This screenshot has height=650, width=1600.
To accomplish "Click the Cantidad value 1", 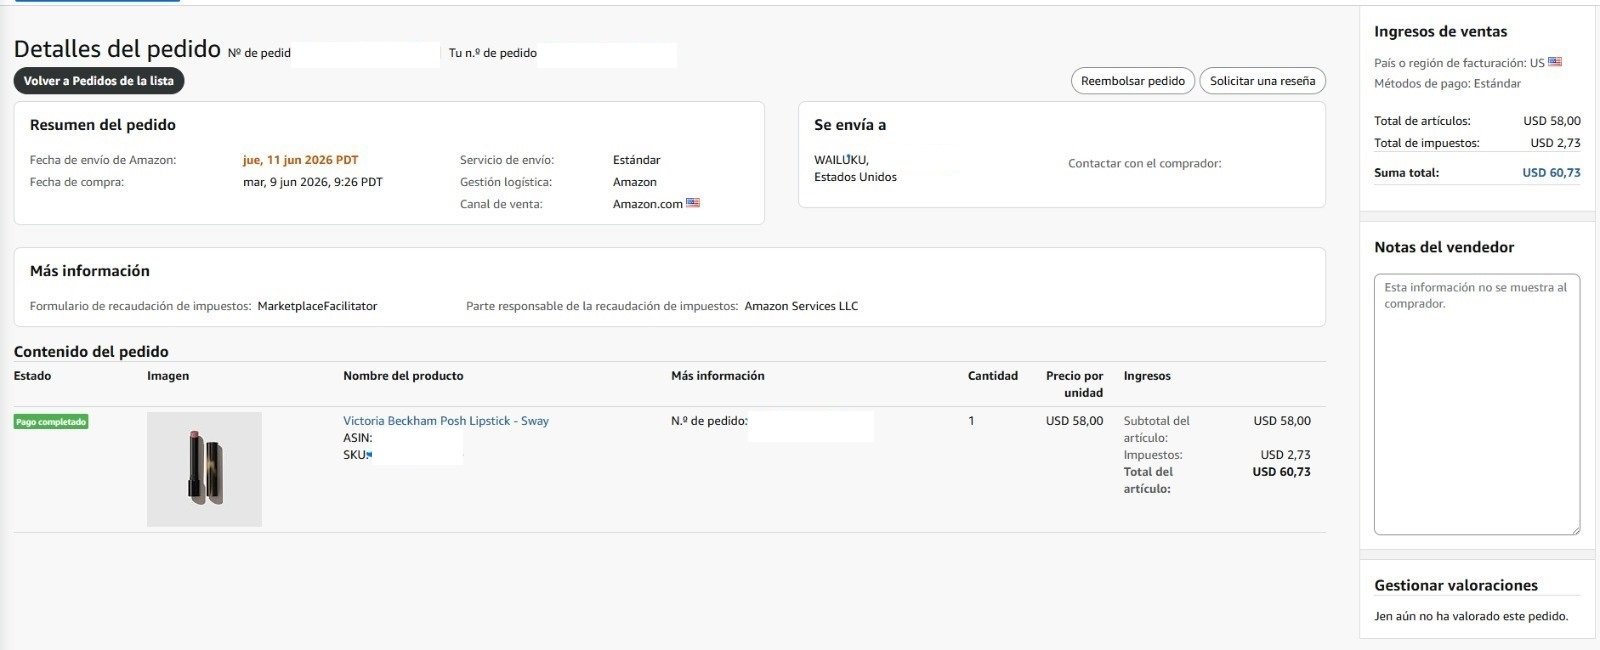I will tap(971, 421).
